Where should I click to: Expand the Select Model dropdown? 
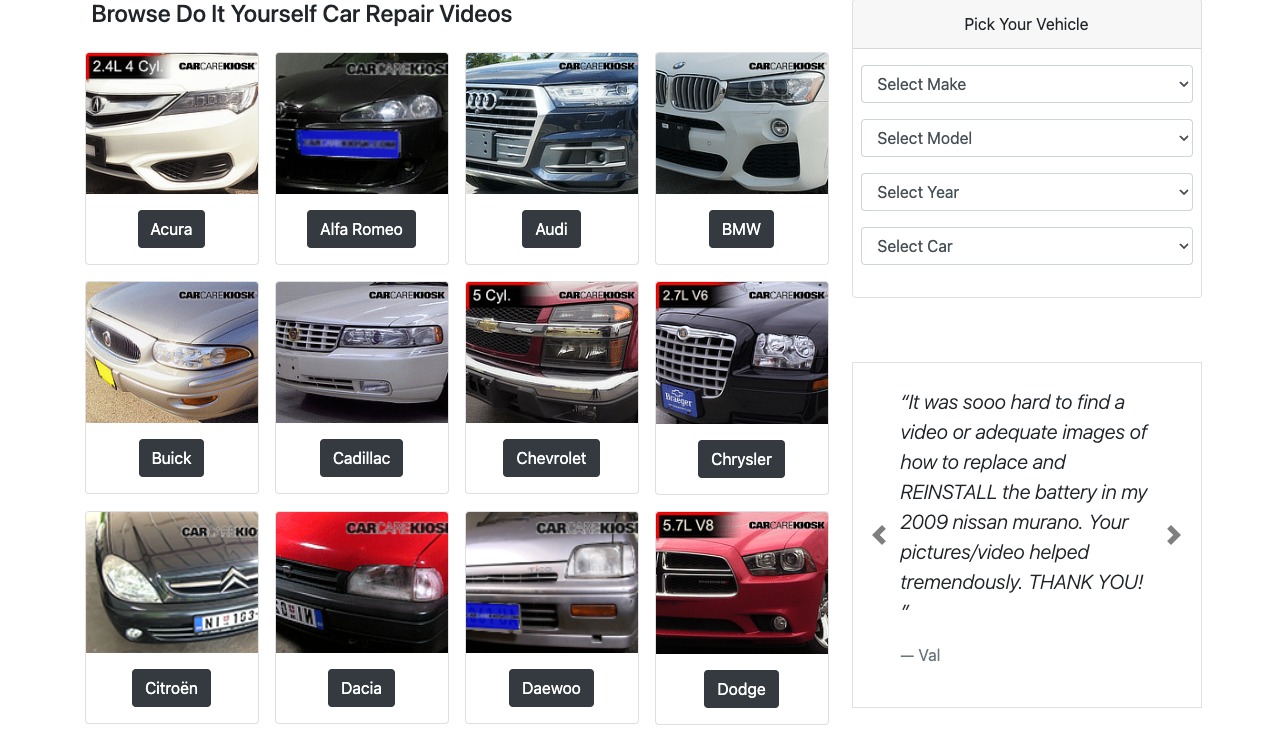(x=1026, y=138)
